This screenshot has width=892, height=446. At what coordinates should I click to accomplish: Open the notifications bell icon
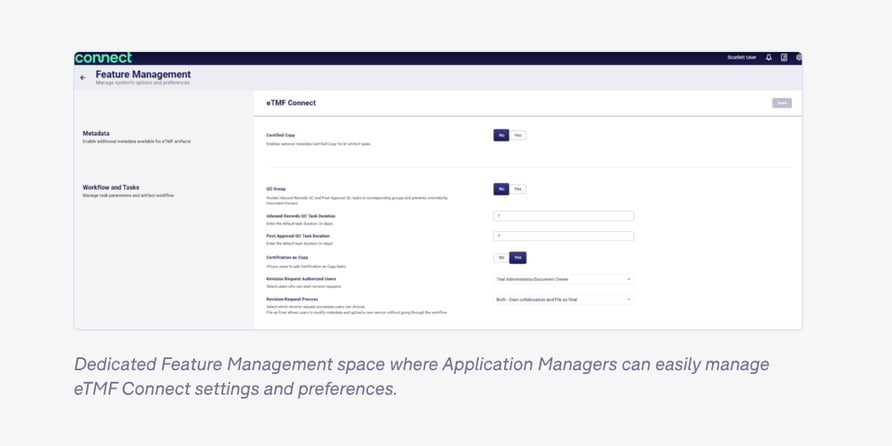(x=769, y=57)
